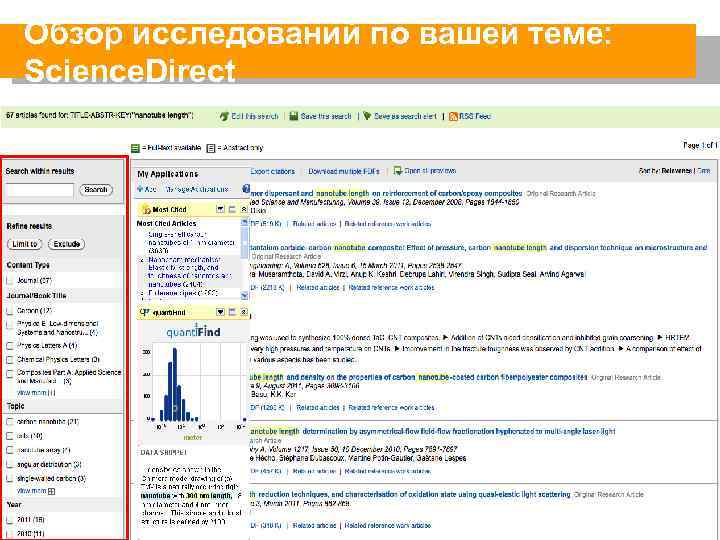720x540 pixels.
Task: Click scroll down arrow in Most Cited list
Action: pyautogui.click(x=244, y=296)
